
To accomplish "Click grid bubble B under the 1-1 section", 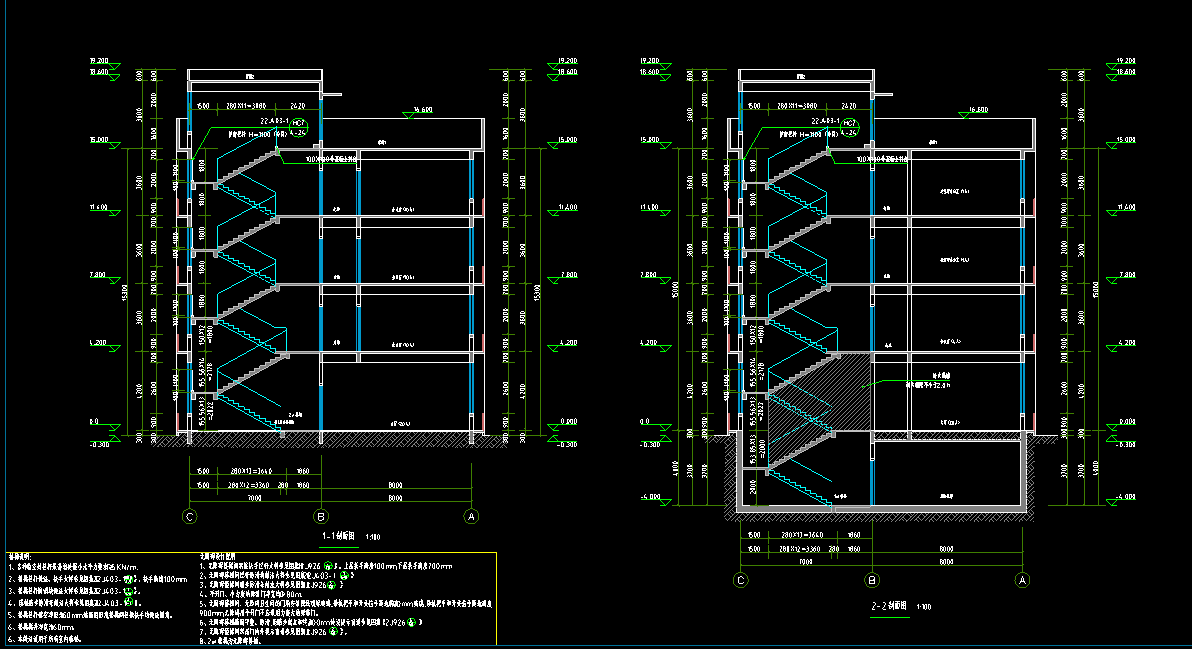I will [x=321, y=516].
